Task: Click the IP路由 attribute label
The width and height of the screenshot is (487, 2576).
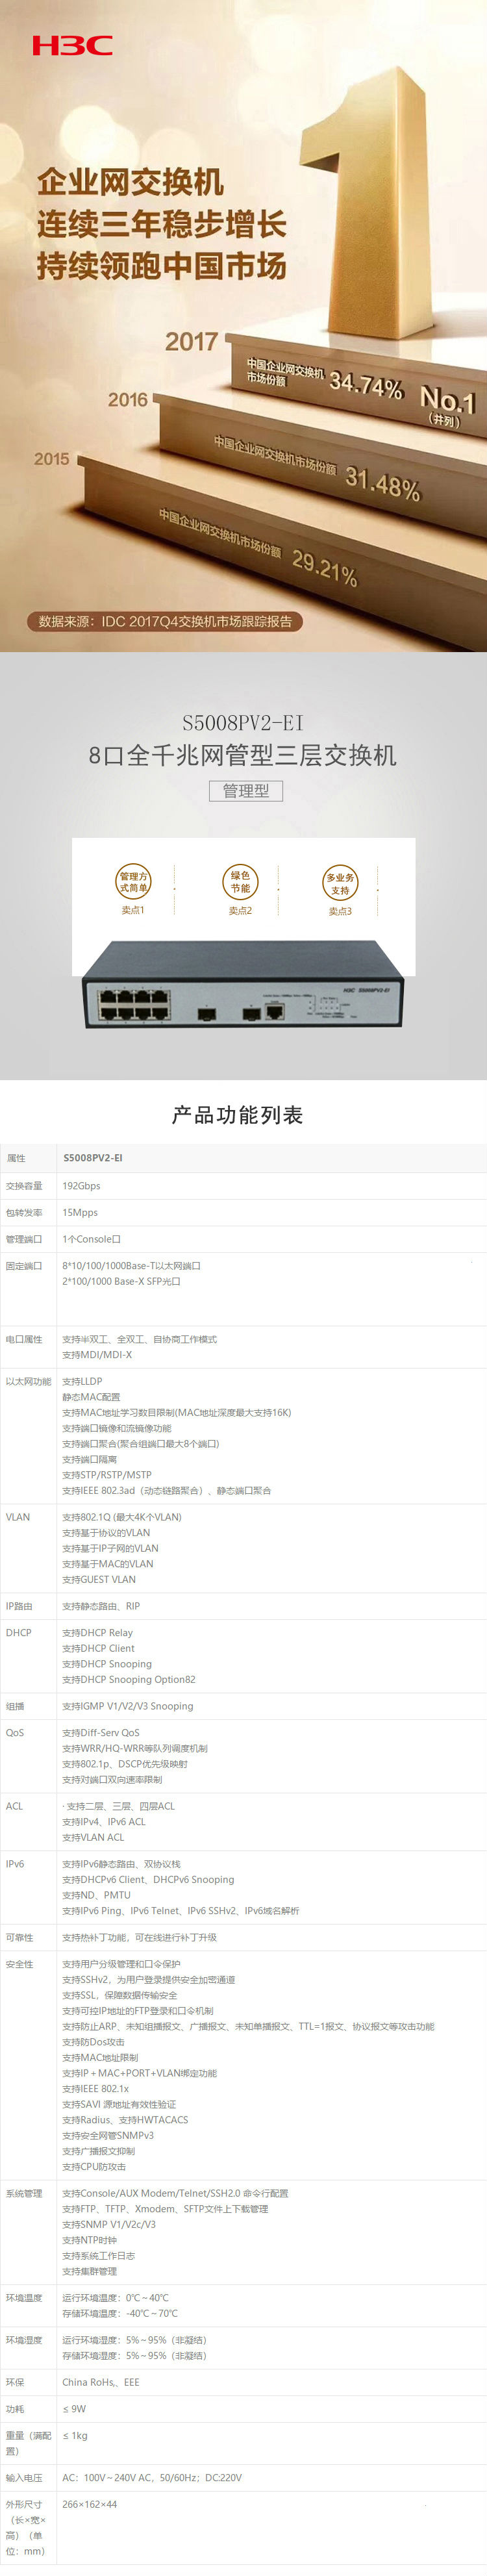Action: 19,1606
